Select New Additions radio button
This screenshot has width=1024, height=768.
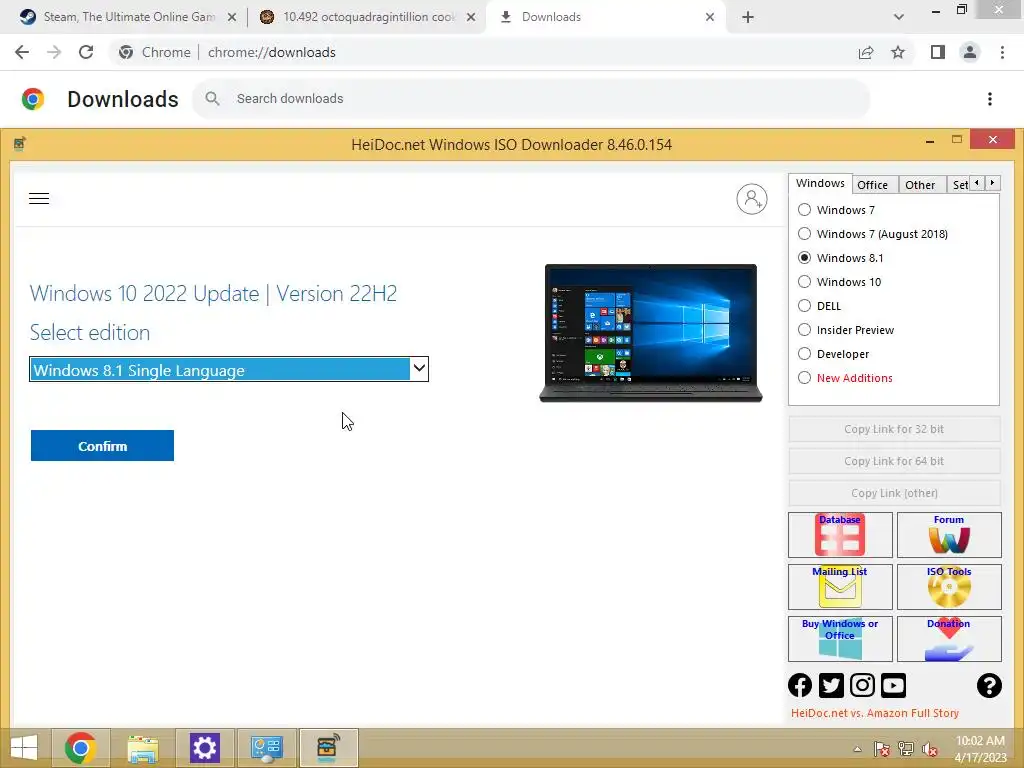click(805, 378)
